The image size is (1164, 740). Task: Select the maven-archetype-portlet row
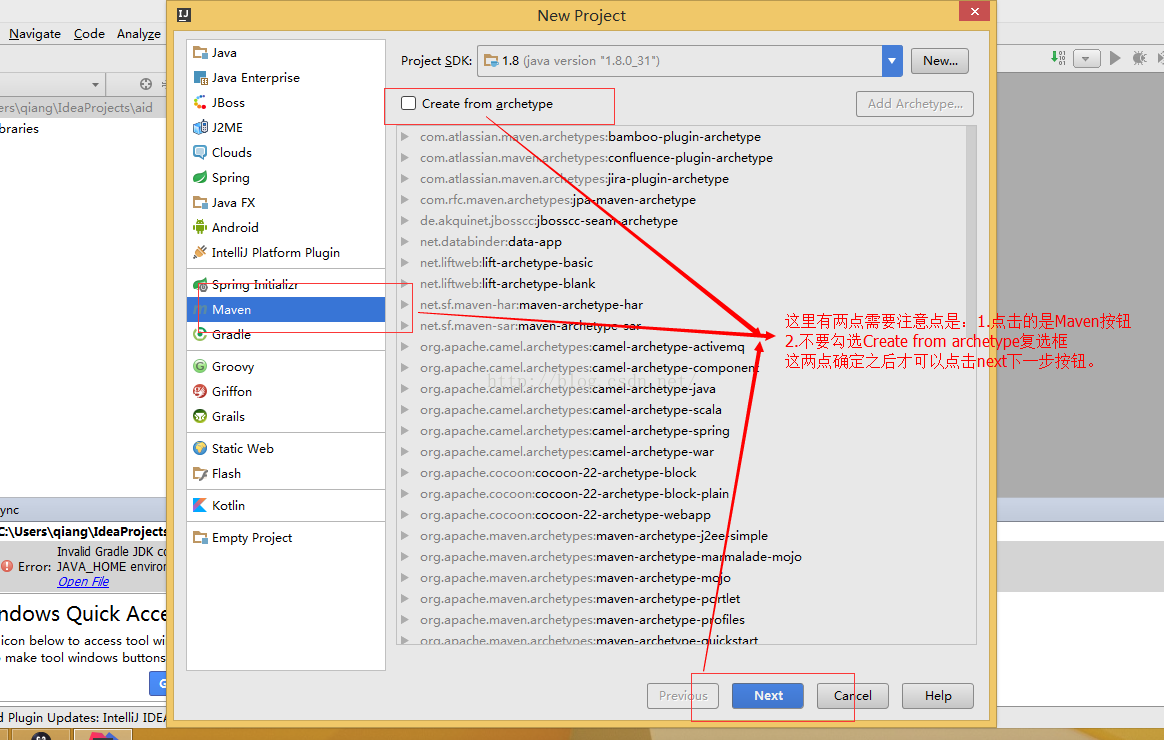point(682,598)
